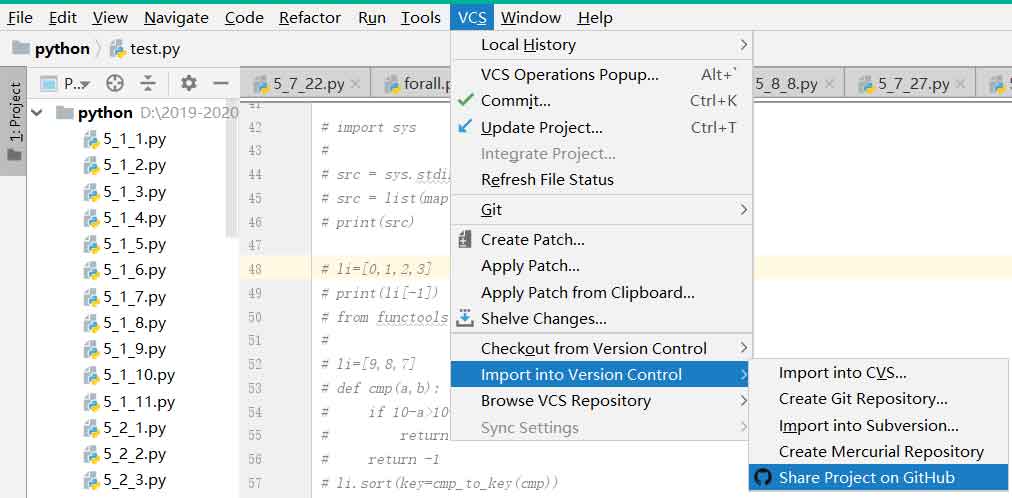This screenshot has height=498, width=1012.
Task: Choose VCS Operations Popup
Action: (x=602, y=75)
